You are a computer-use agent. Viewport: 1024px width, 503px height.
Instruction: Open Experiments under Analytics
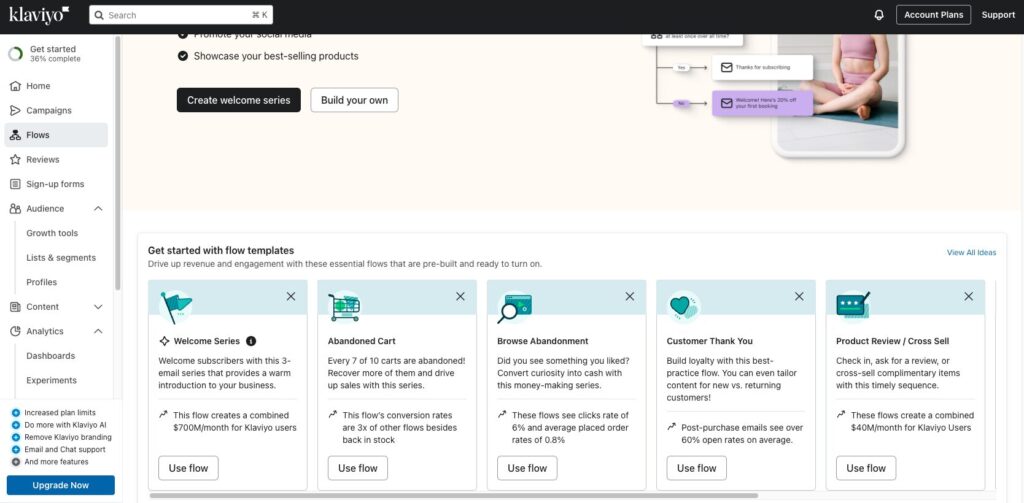51,380
